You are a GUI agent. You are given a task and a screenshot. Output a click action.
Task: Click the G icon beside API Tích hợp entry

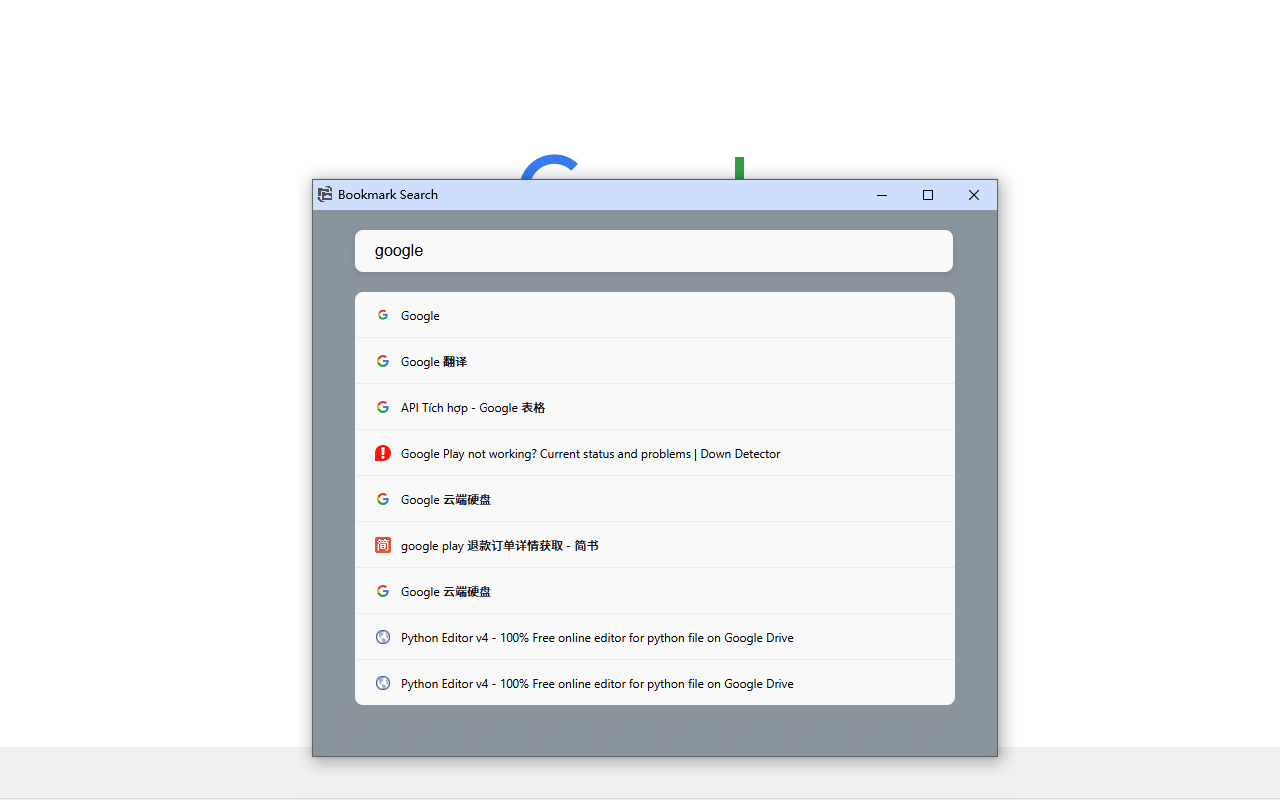pyautogui.click(x=383, y=407)
